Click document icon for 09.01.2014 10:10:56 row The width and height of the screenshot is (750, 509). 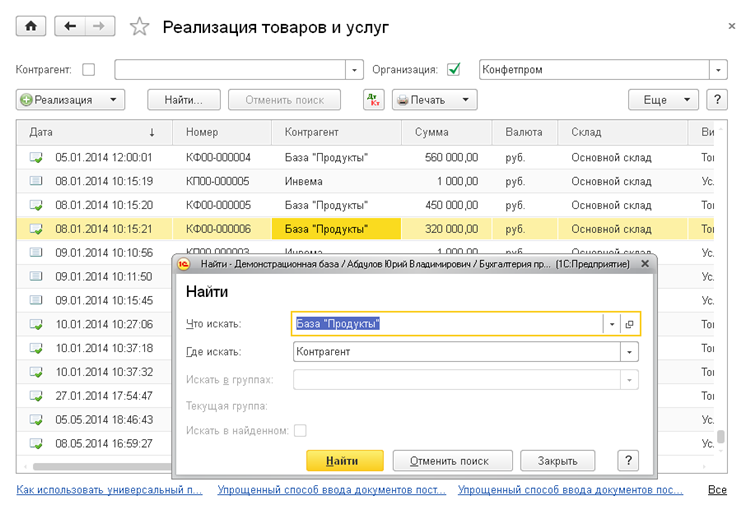(x=36, y=252)
